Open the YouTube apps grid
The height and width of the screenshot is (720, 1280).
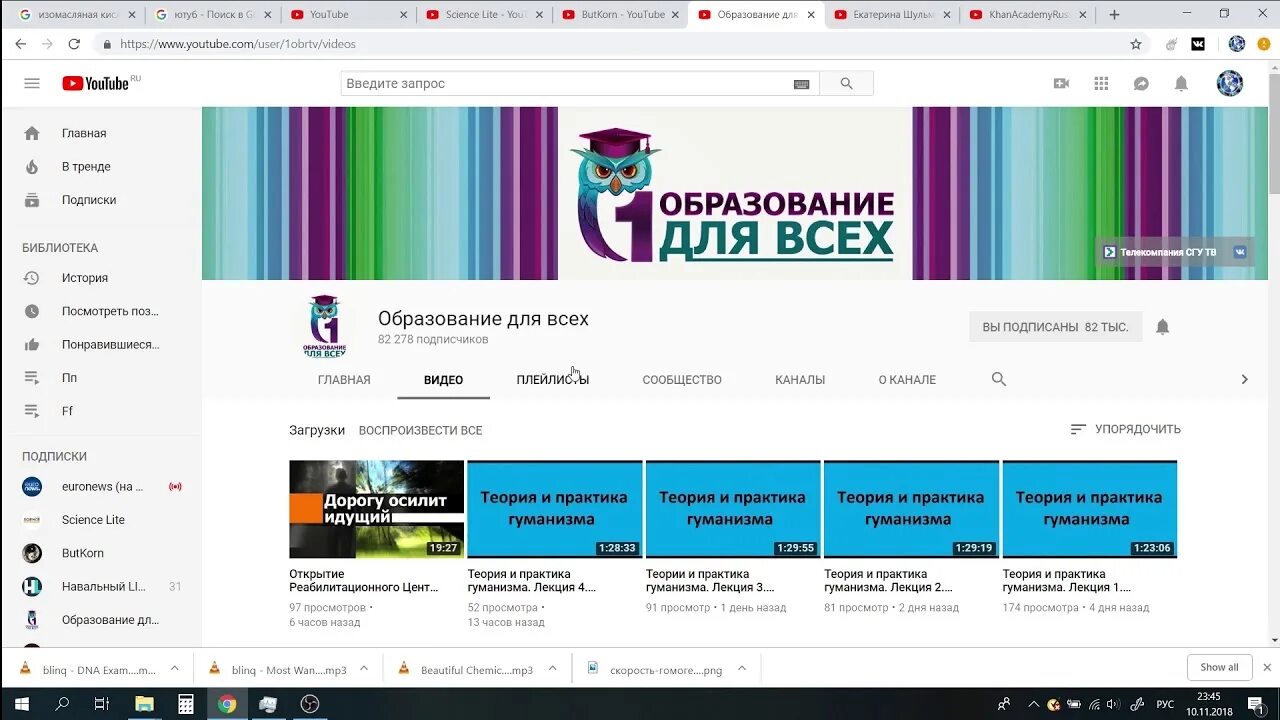click(1101, 83)
